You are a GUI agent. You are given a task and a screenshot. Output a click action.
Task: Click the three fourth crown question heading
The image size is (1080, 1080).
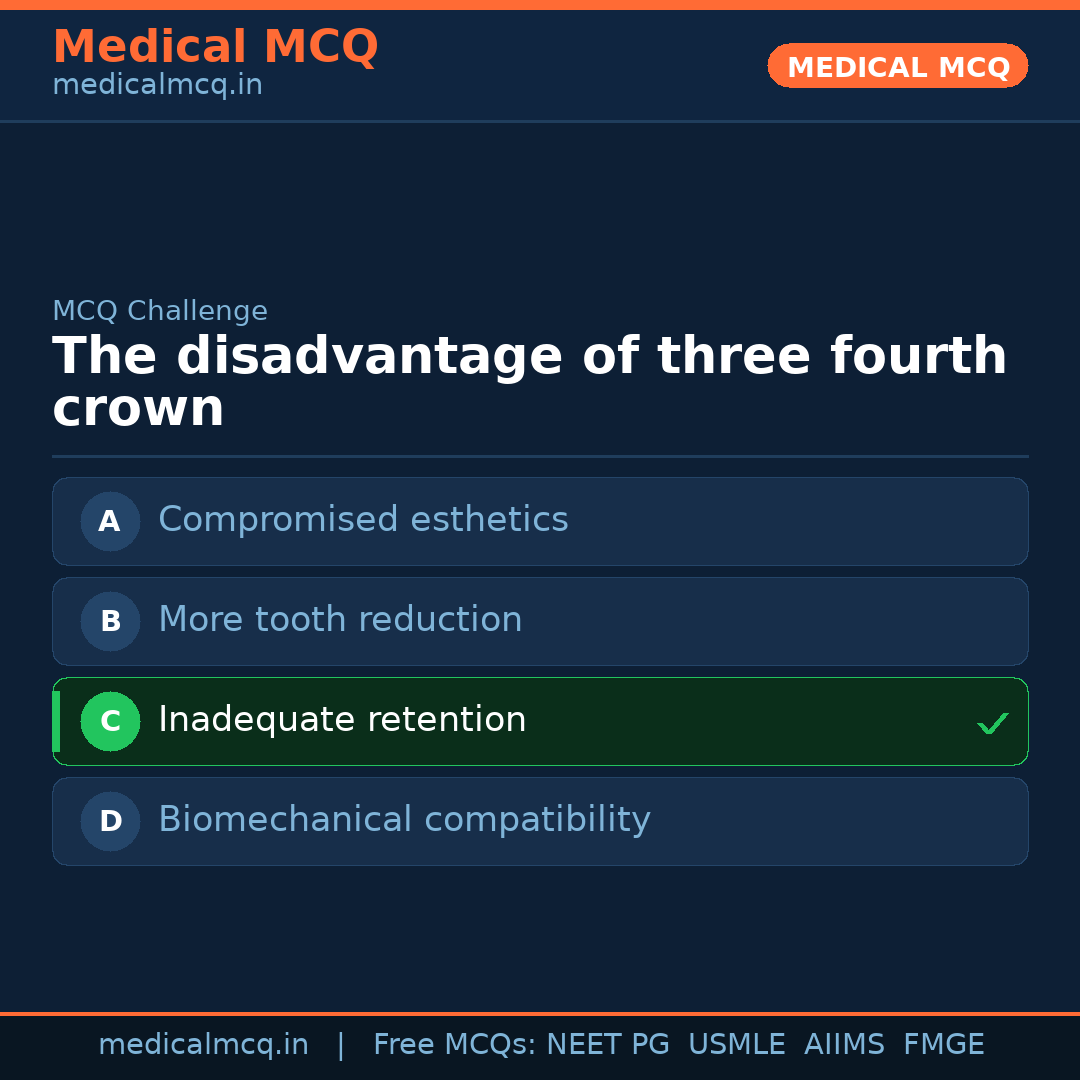click(529, 382)
